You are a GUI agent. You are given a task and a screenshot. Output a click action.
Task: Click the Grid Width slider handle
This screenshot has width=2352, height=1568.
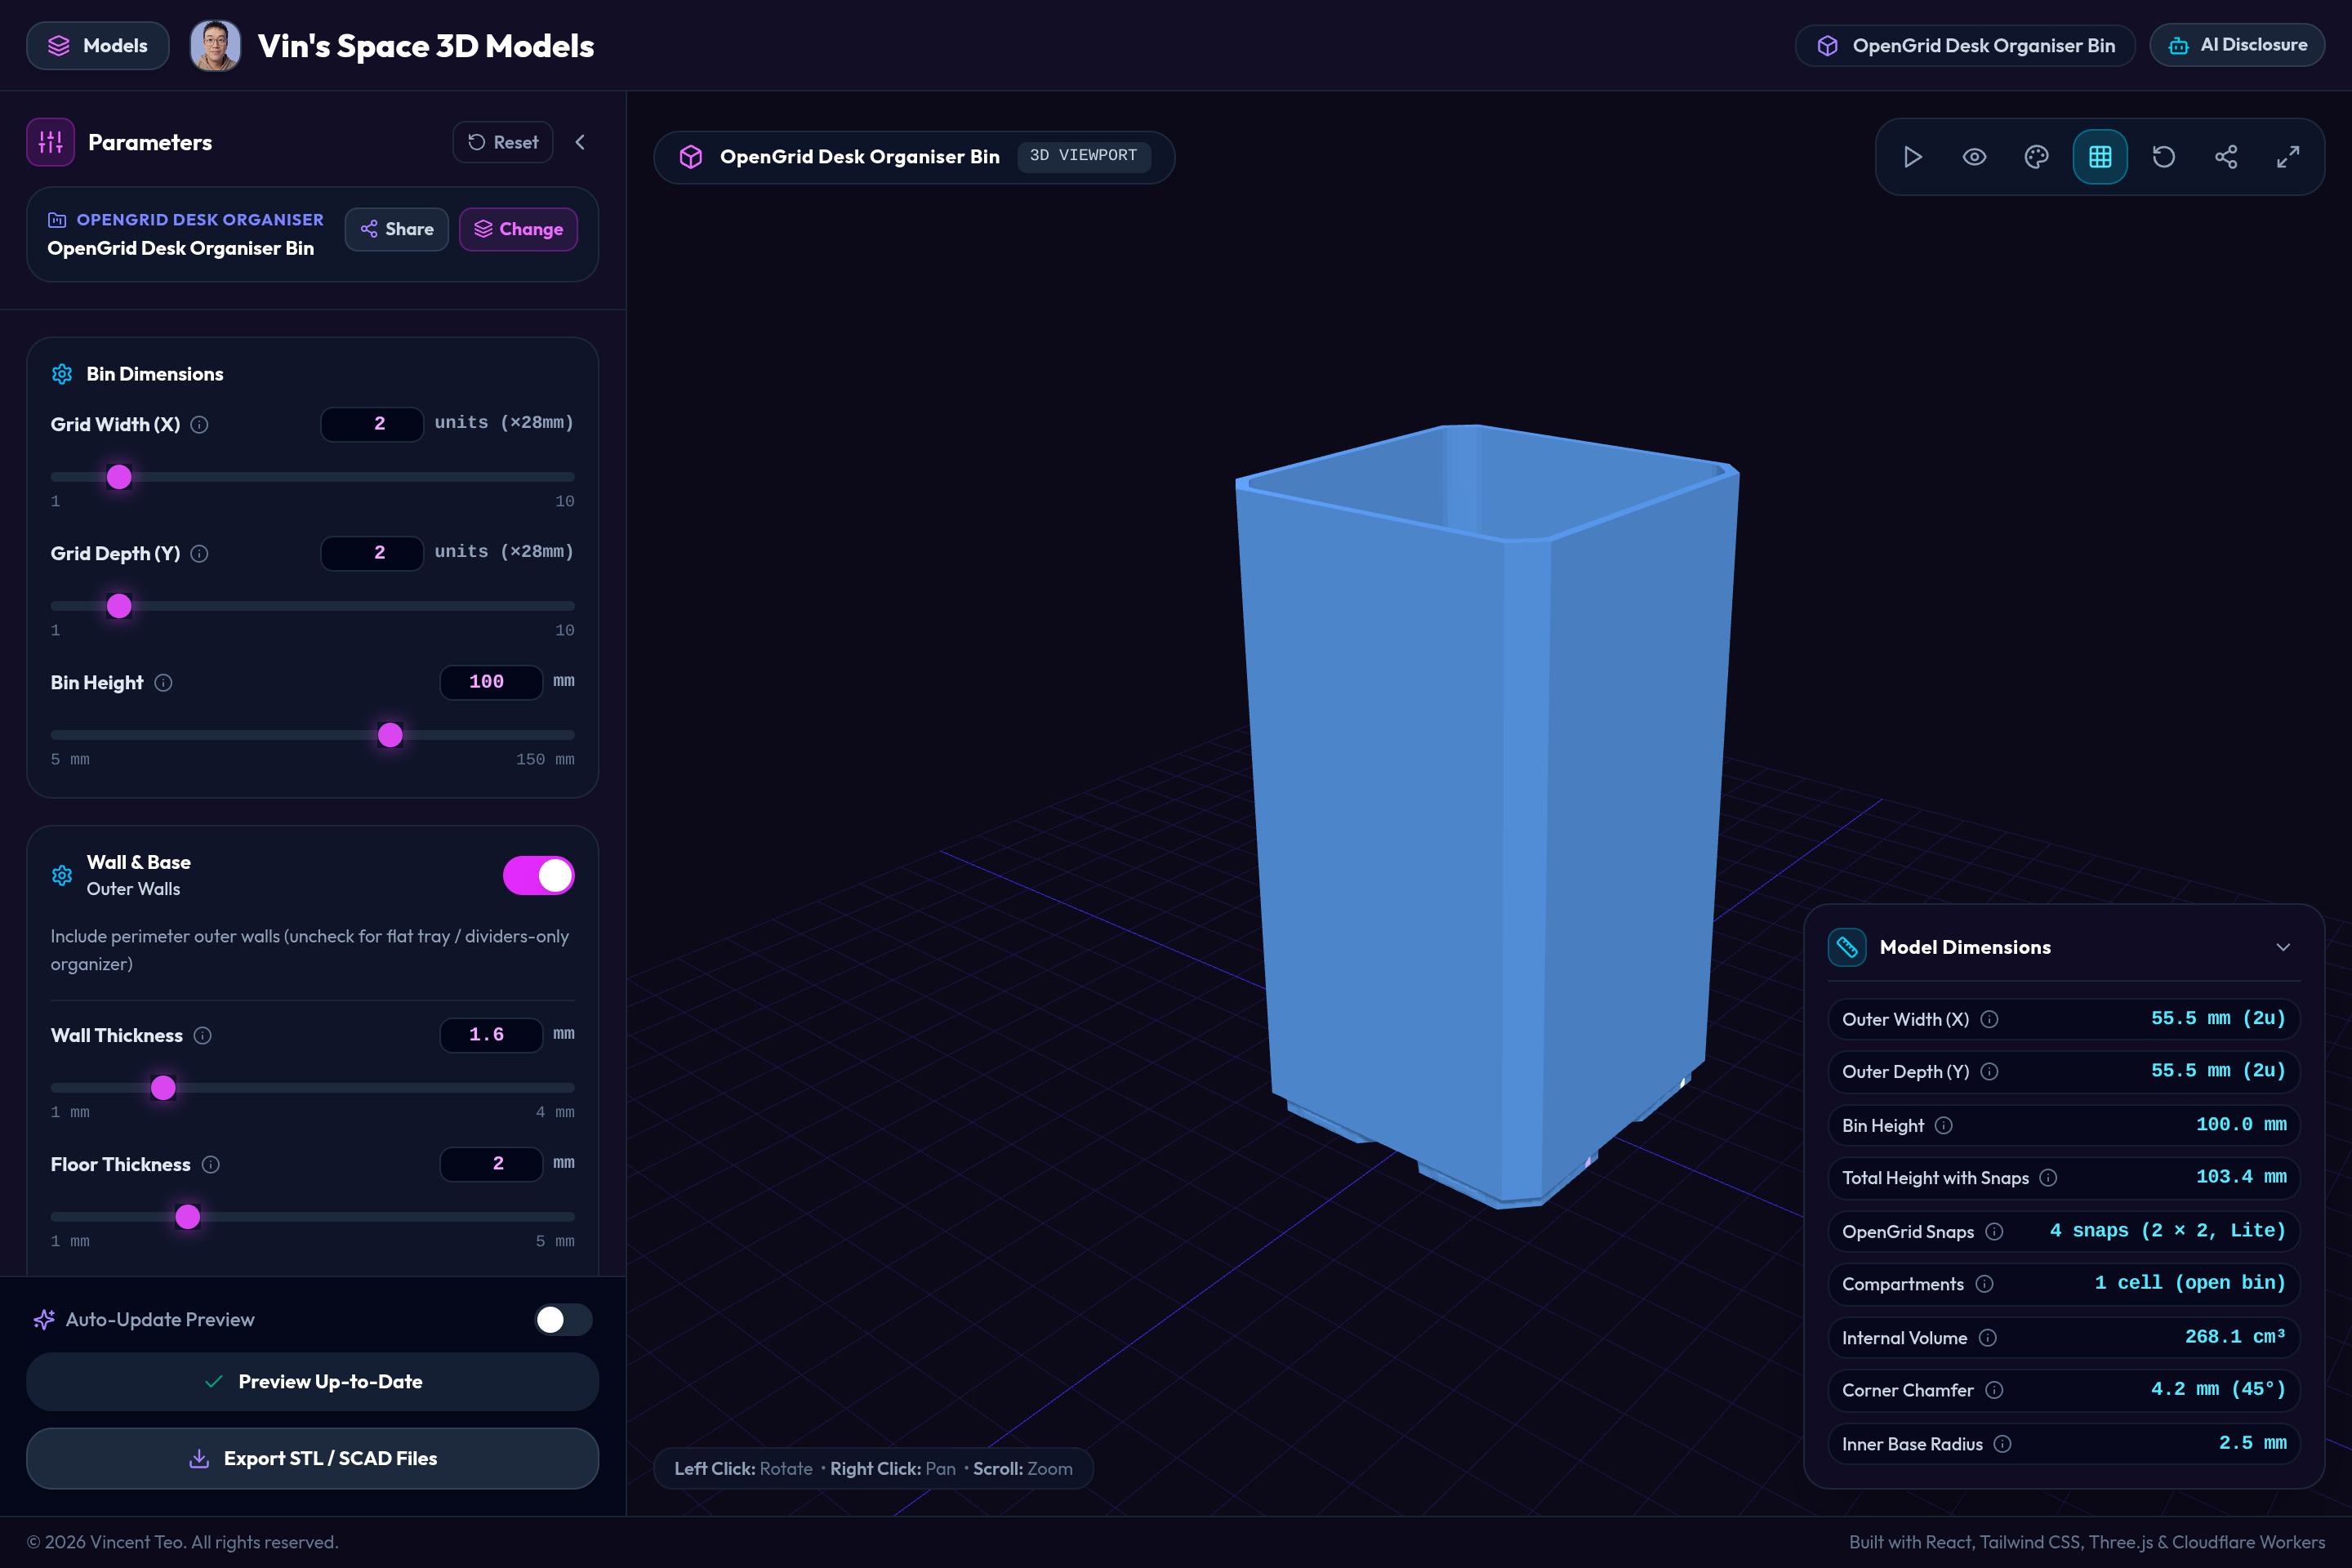[119, 477]
